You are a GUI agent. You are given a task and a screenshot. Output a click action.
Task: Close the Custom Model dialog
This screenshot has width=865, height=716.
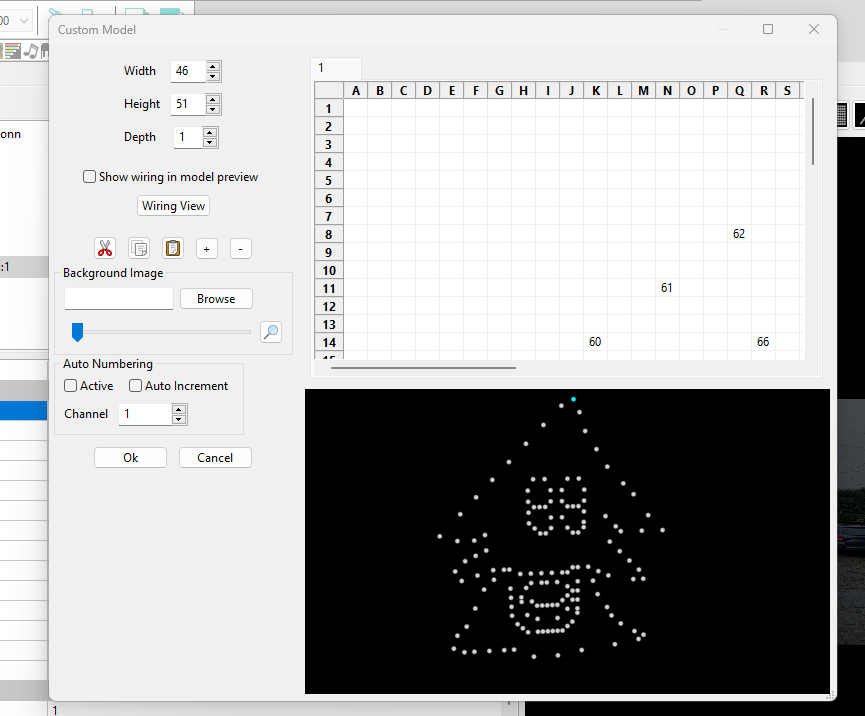[814, 29]
